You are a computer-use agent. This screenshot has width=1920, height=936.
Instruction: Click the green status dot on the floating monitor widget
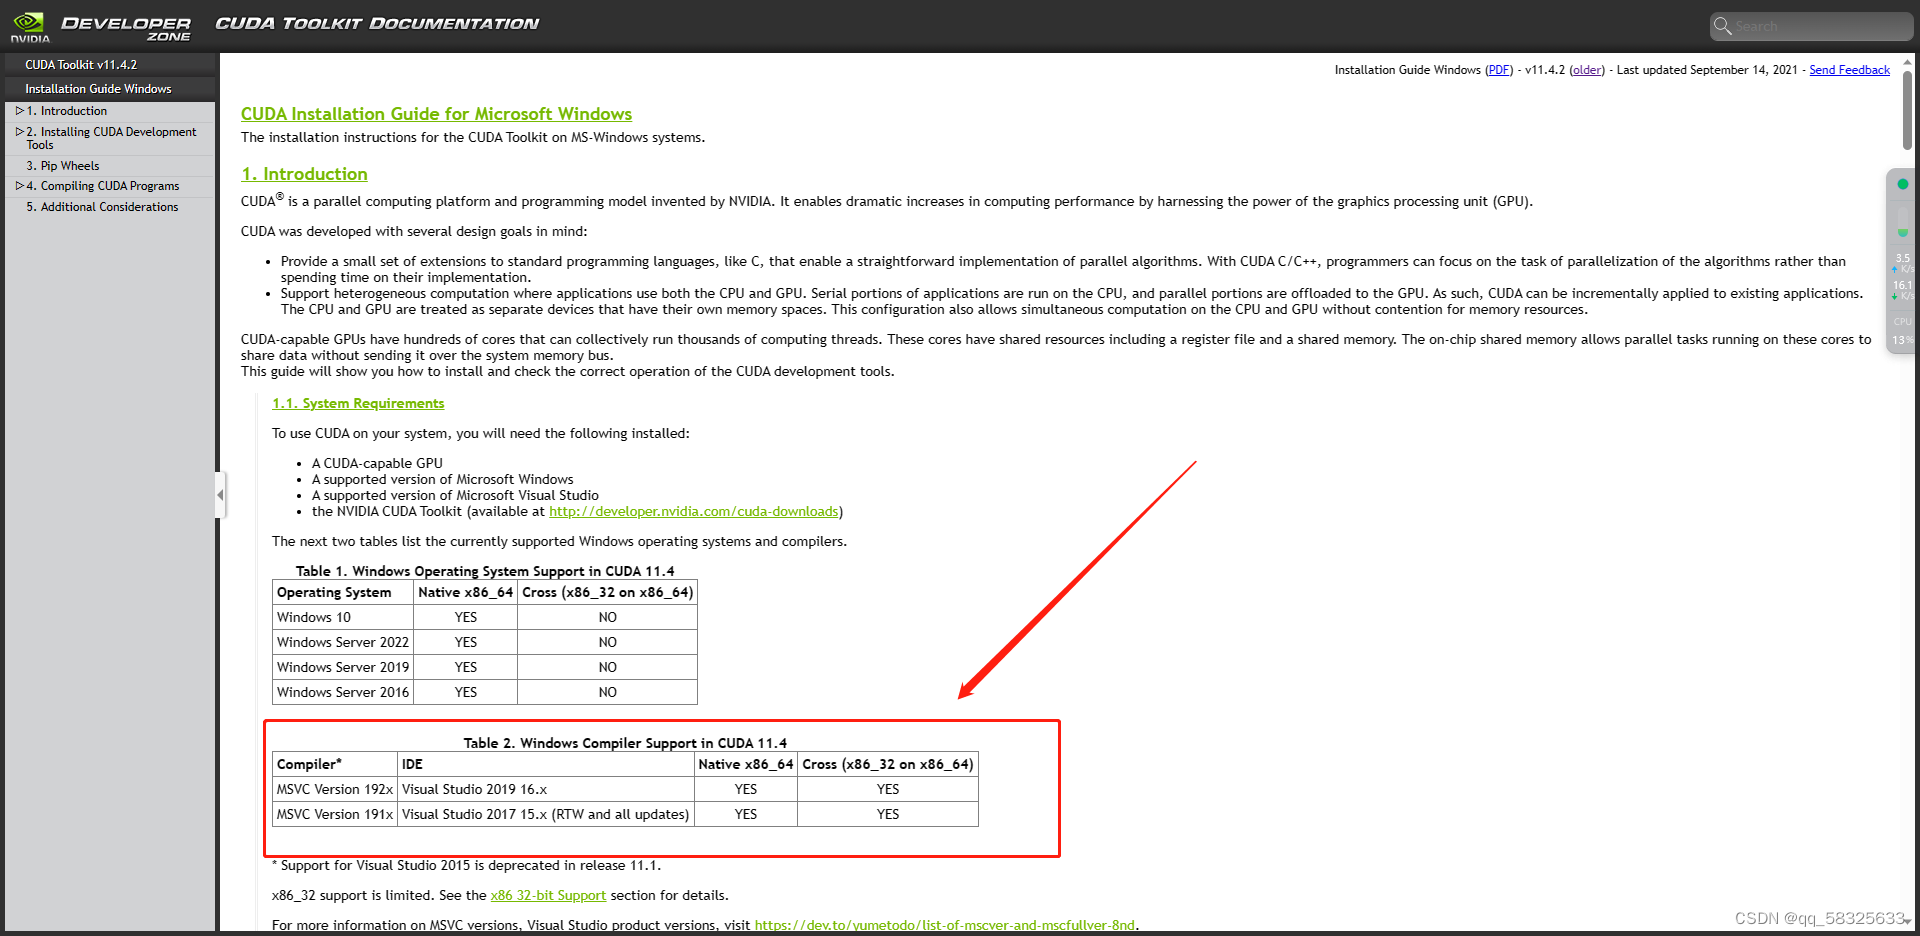coord(1903,184)
